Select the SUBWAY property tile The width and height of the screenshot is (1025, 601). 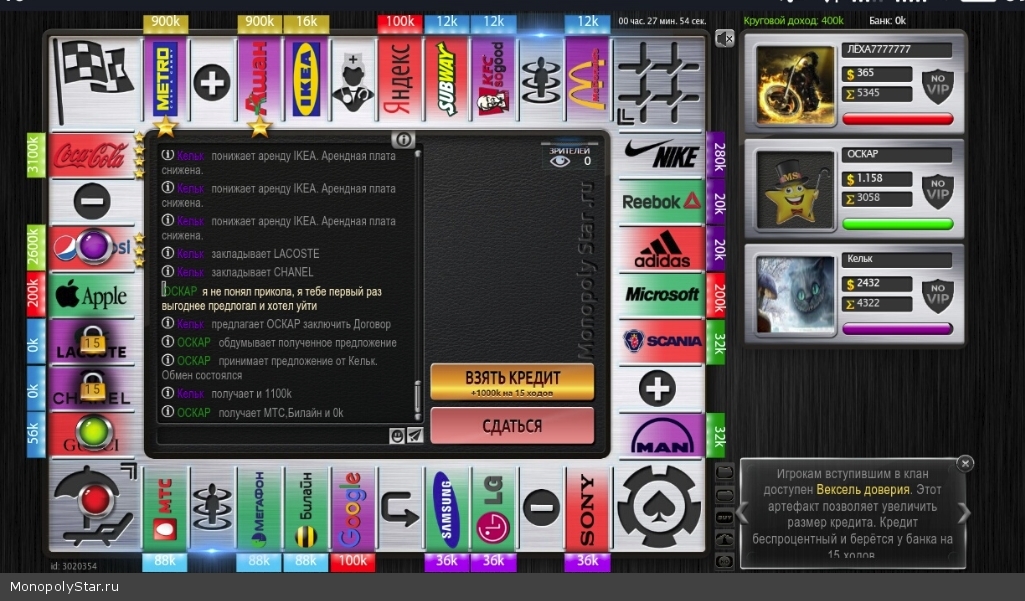(x=446, y=79)
